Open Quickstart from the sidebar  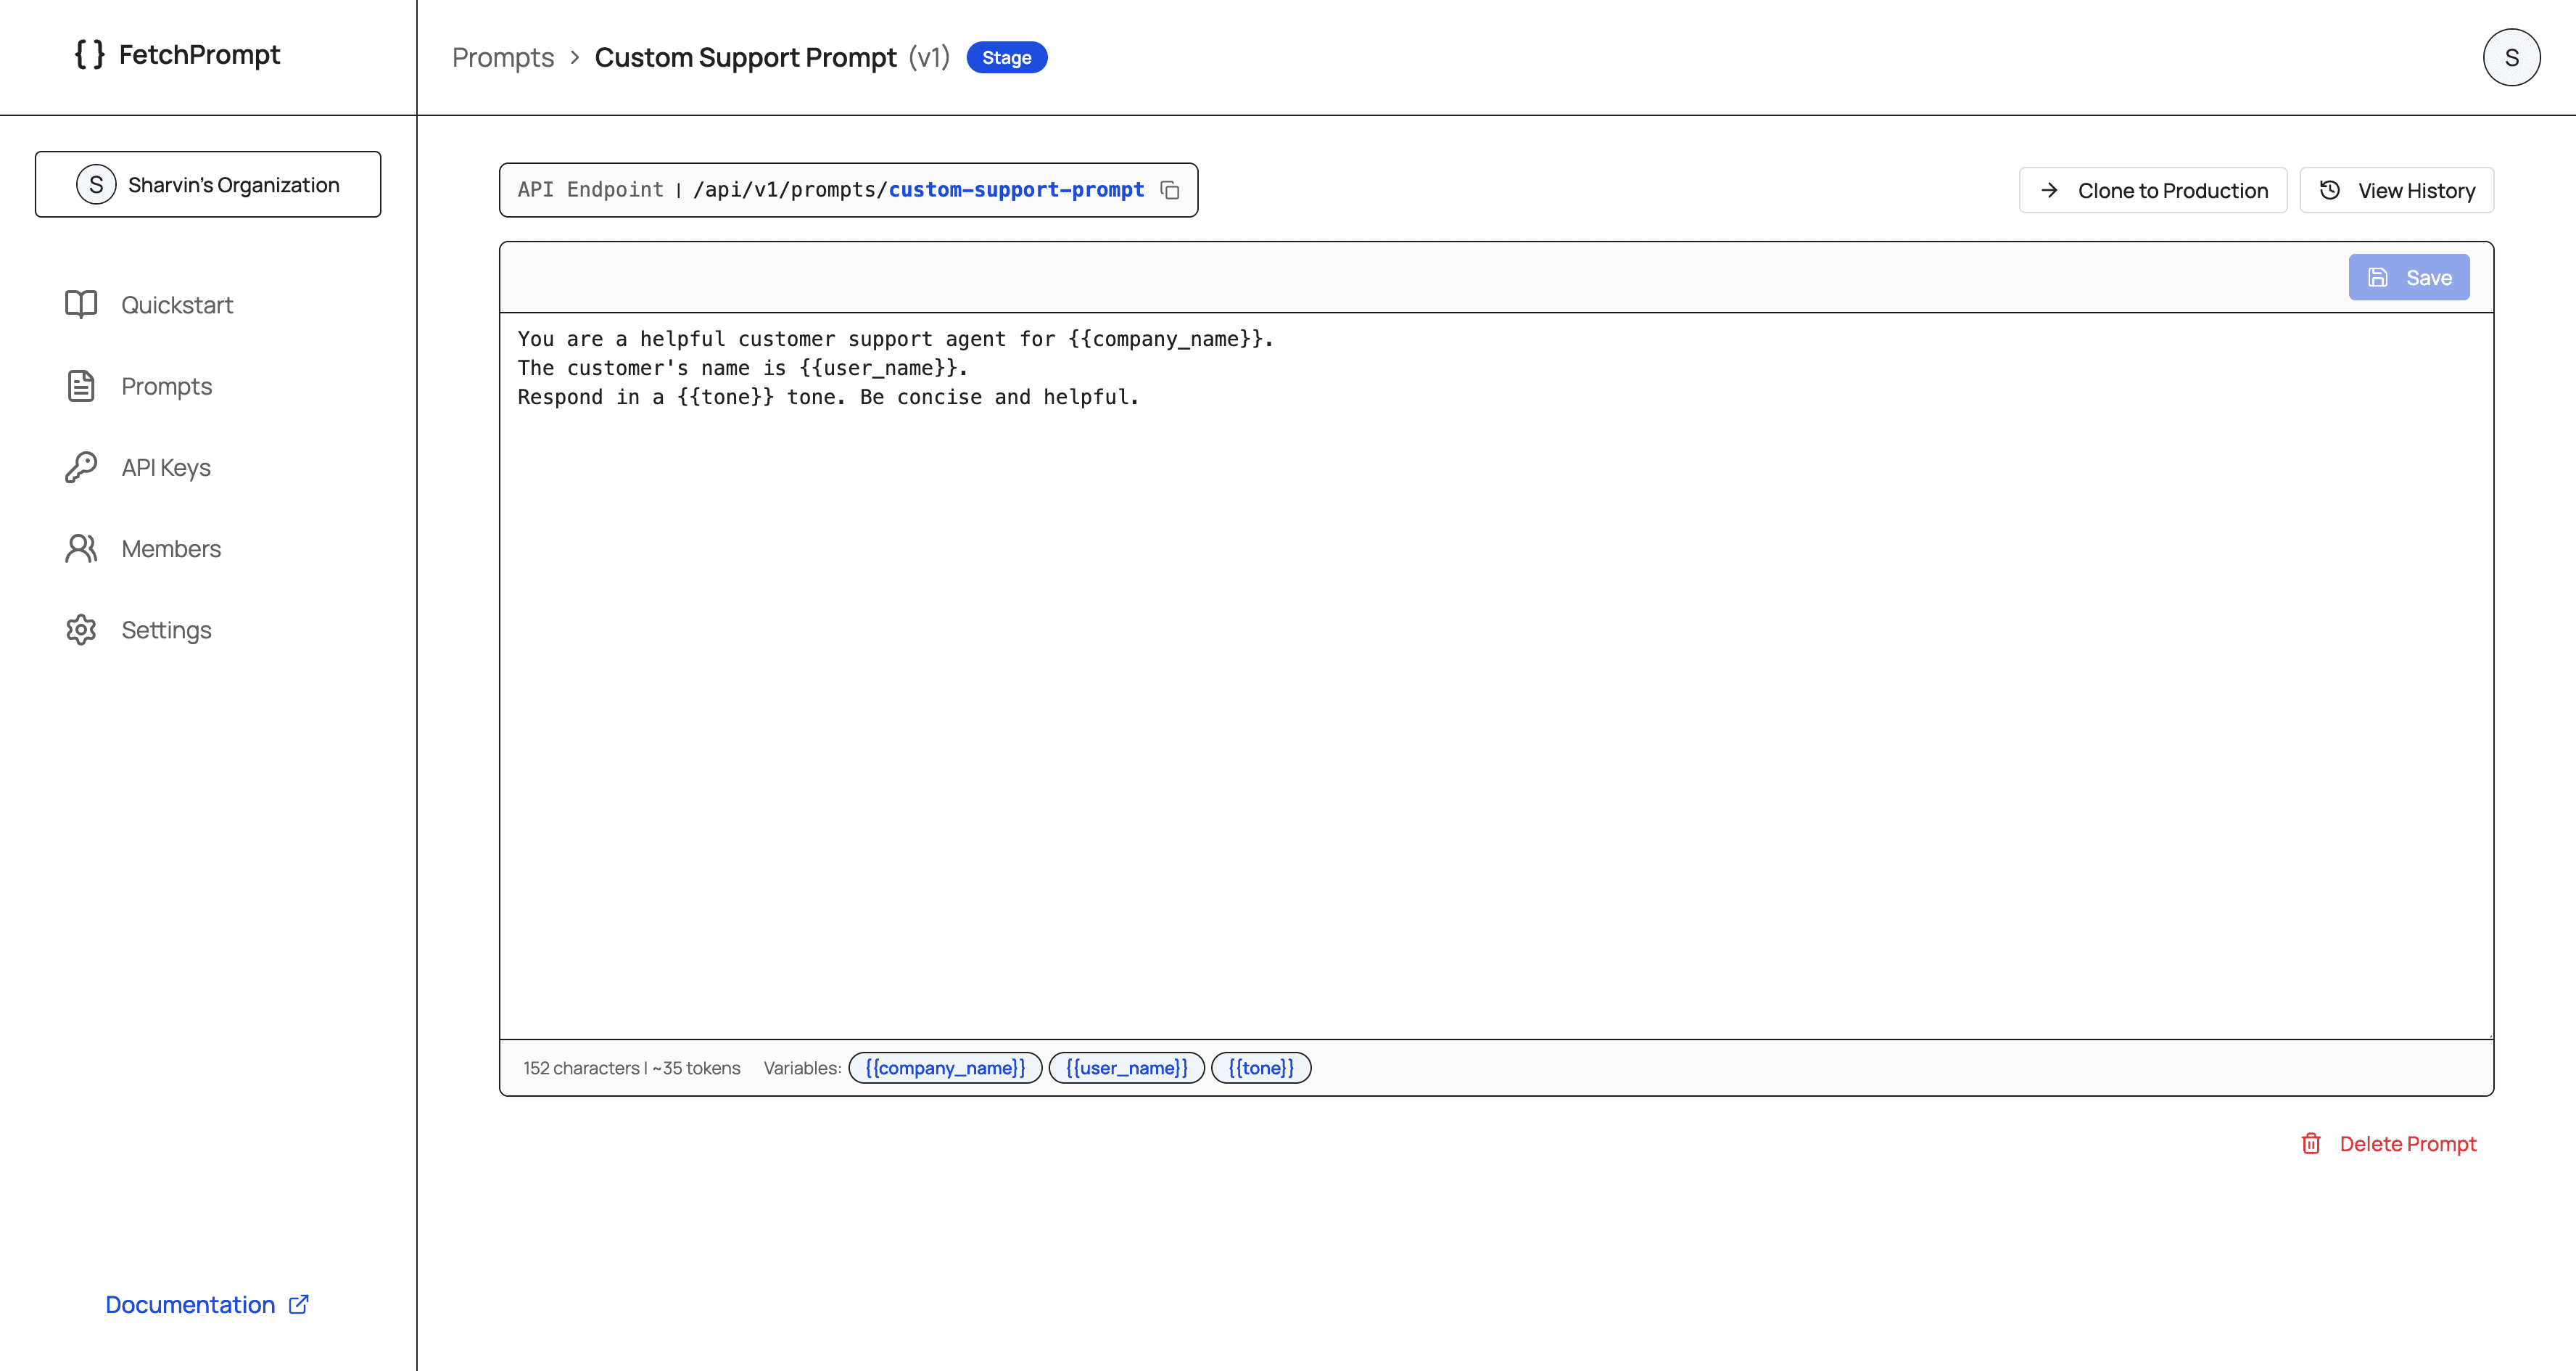click(x=177, y=305)
